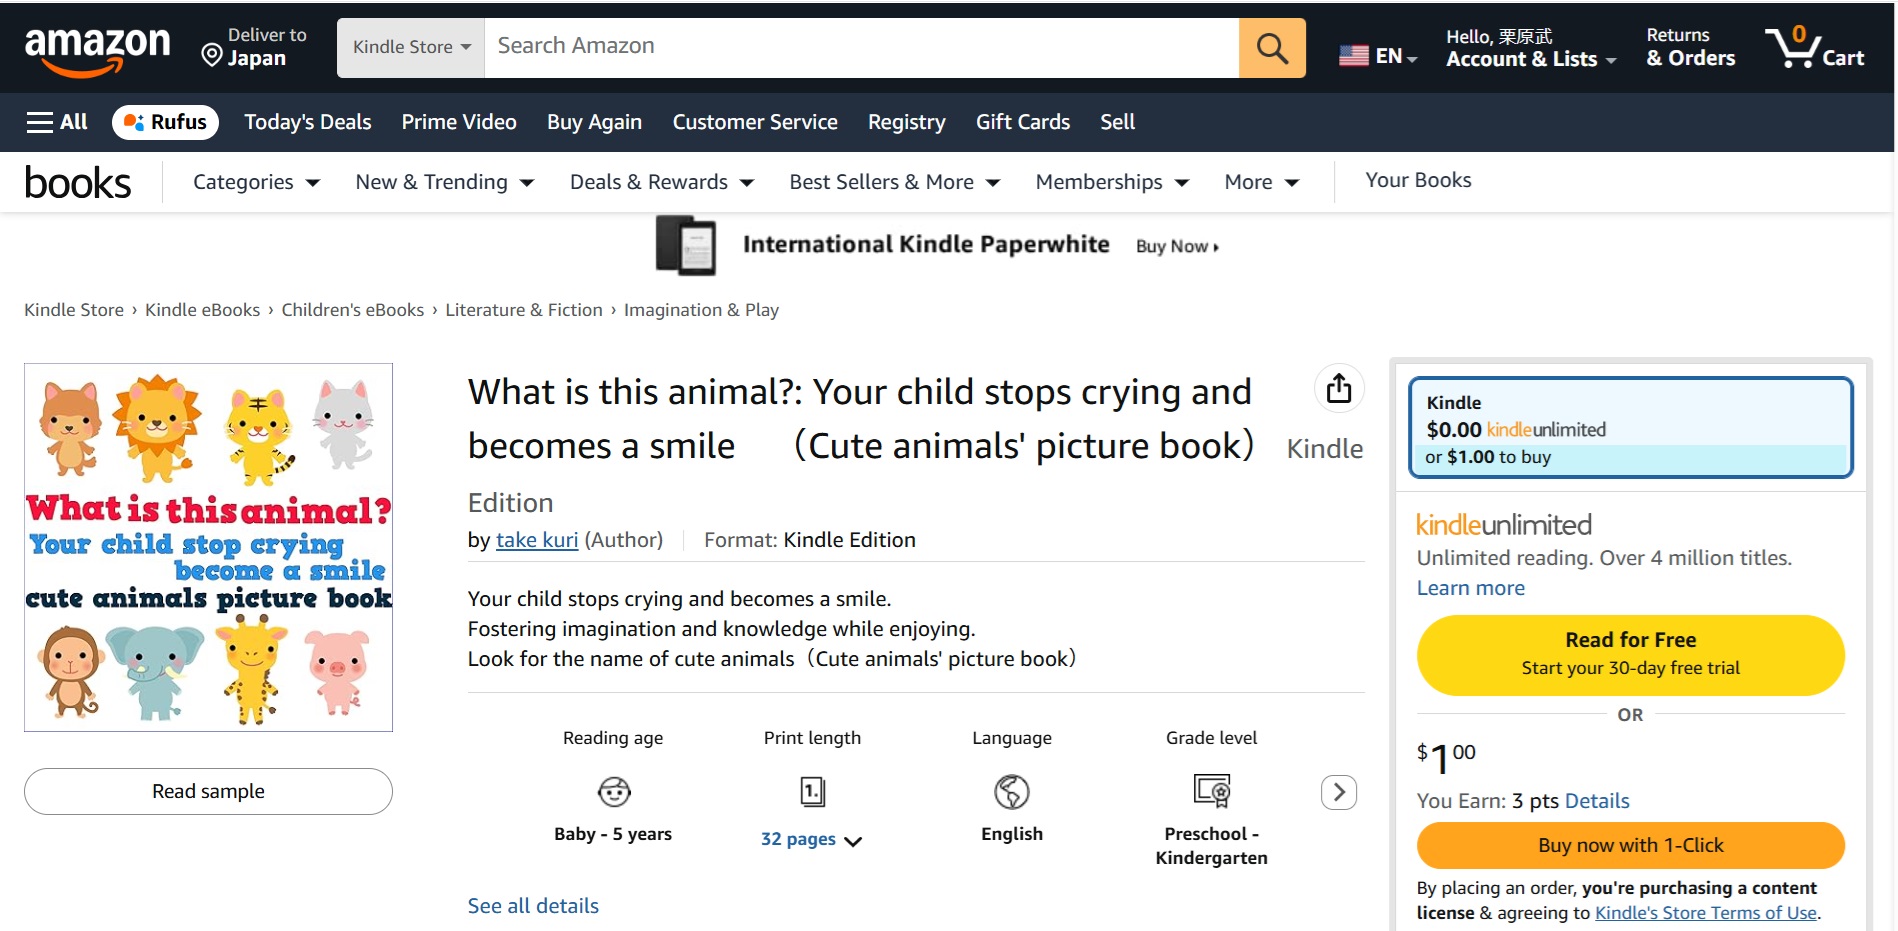Click the Rufus assistant button
Image resolution: width=1898 pixels, height=931 pixels.
pos(165,122)
